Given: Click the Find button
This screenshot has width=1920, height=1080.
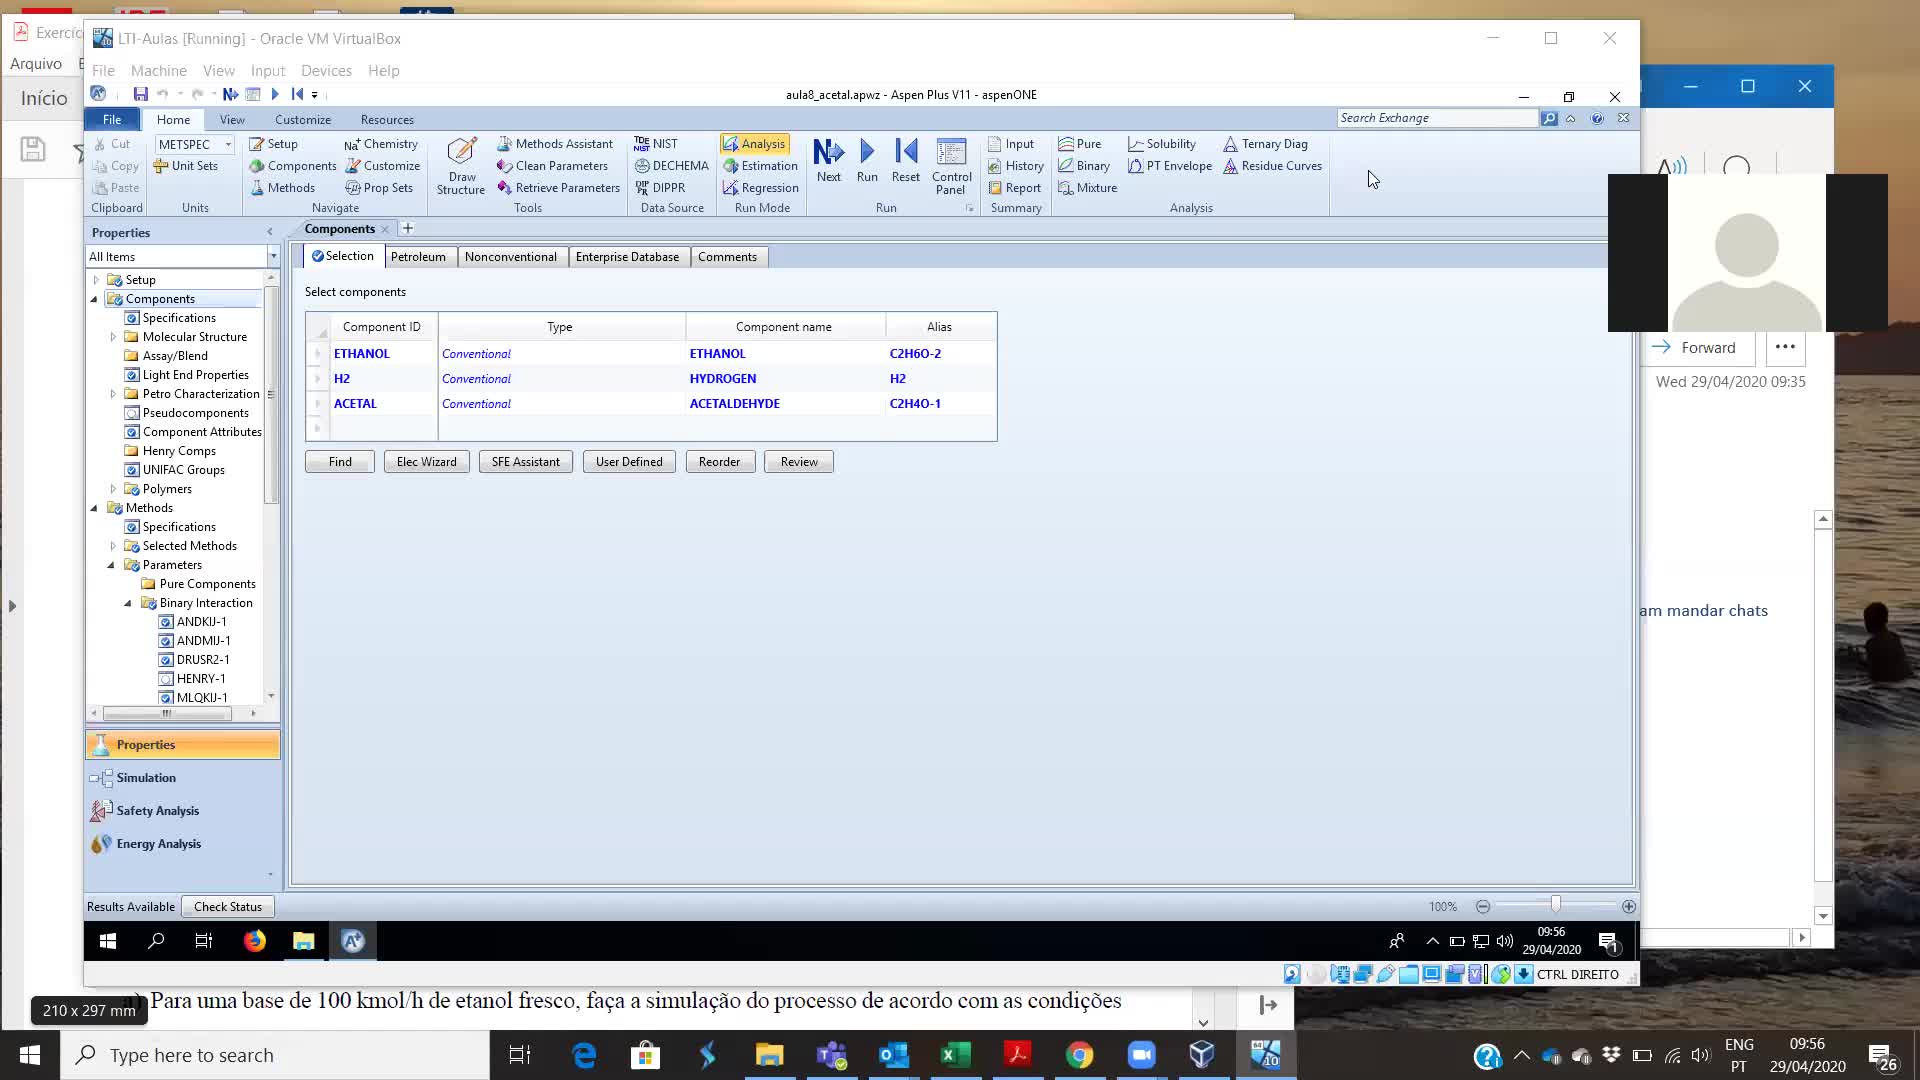Looking at the screenshot, I should pyautogui.click(x=340, y=462).
